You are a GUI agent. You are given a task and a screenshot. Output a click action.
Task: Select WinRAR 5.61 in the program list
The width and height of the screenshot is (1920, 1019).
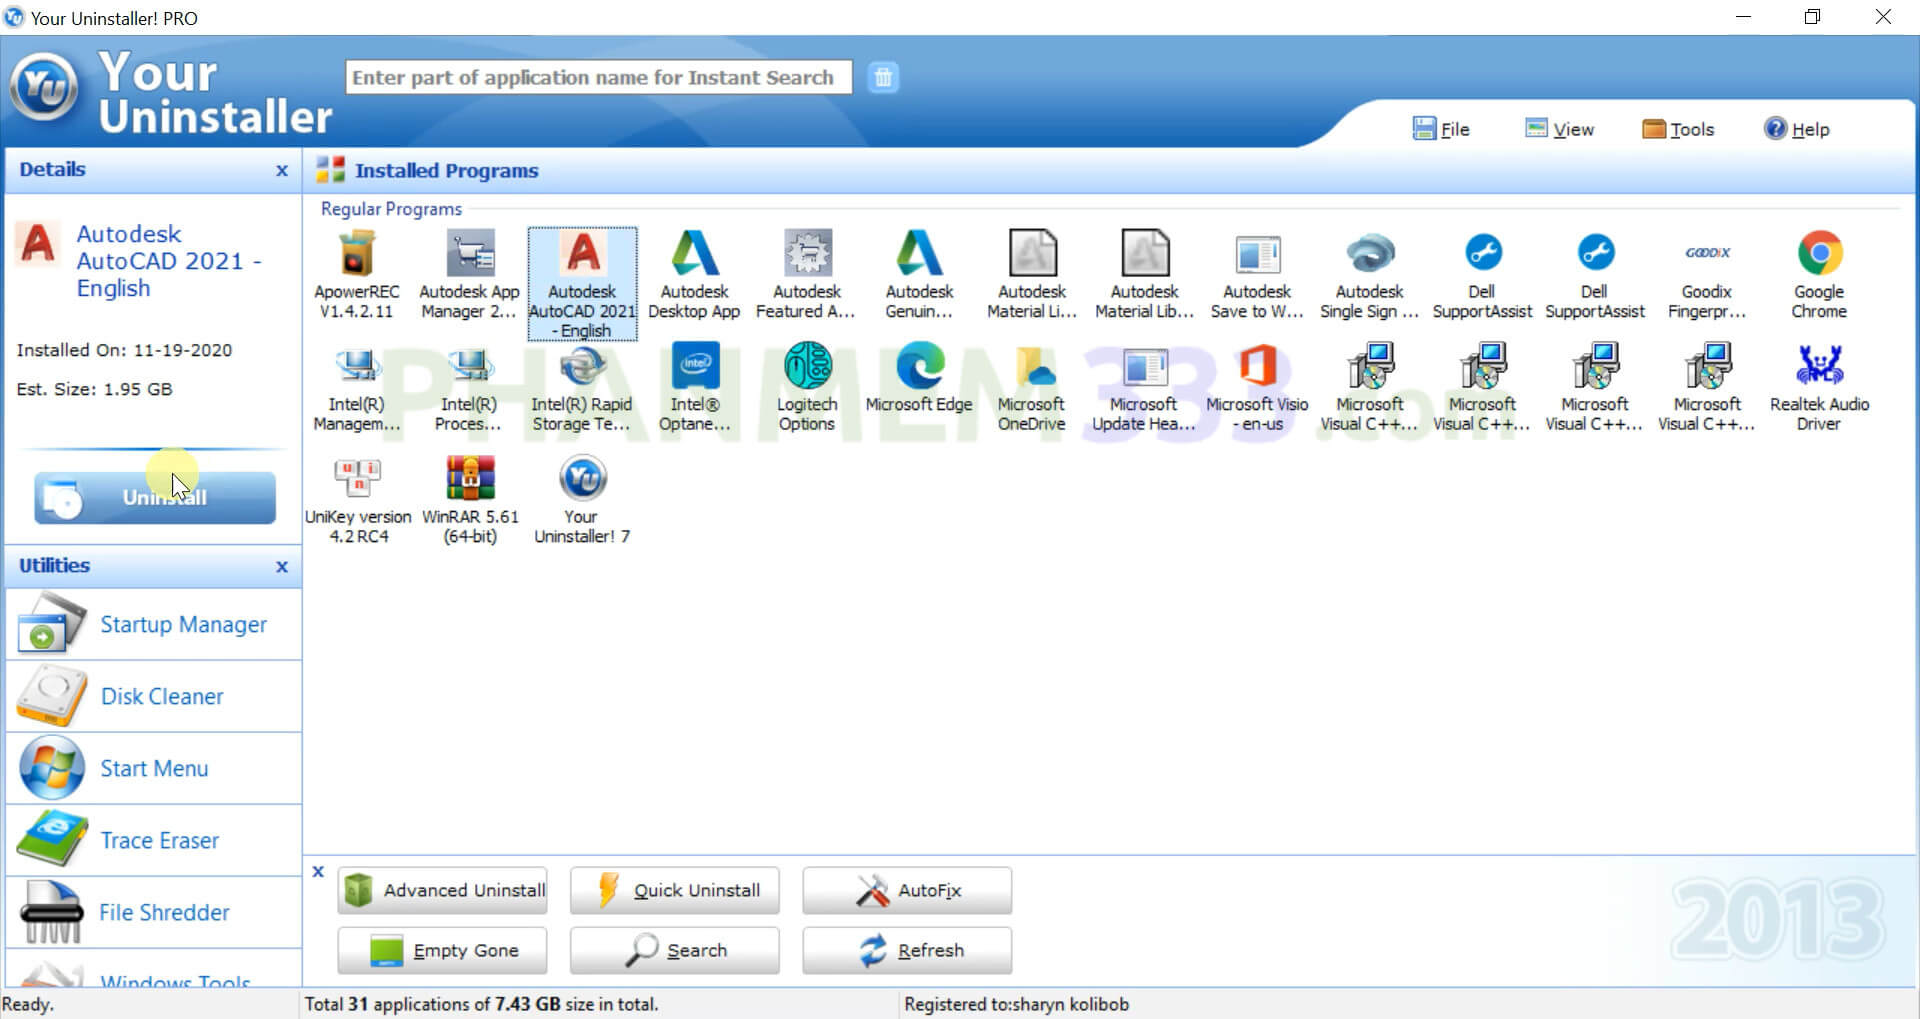470,479
